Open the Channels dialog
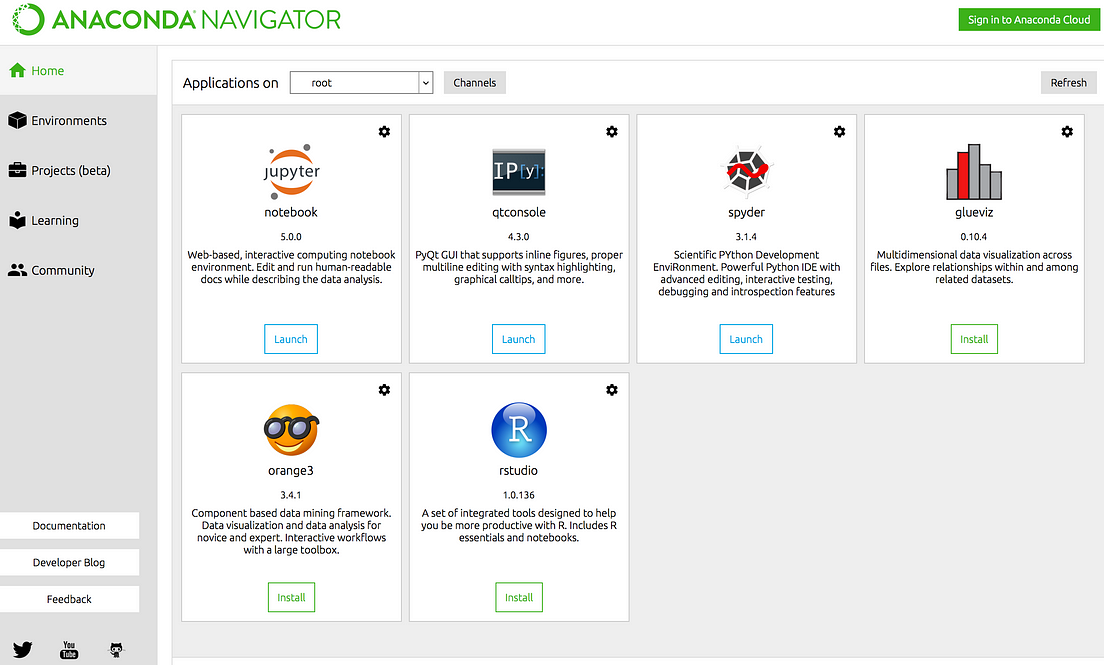This screenshot has width=1104, height=665. click(x=475, y=82)
